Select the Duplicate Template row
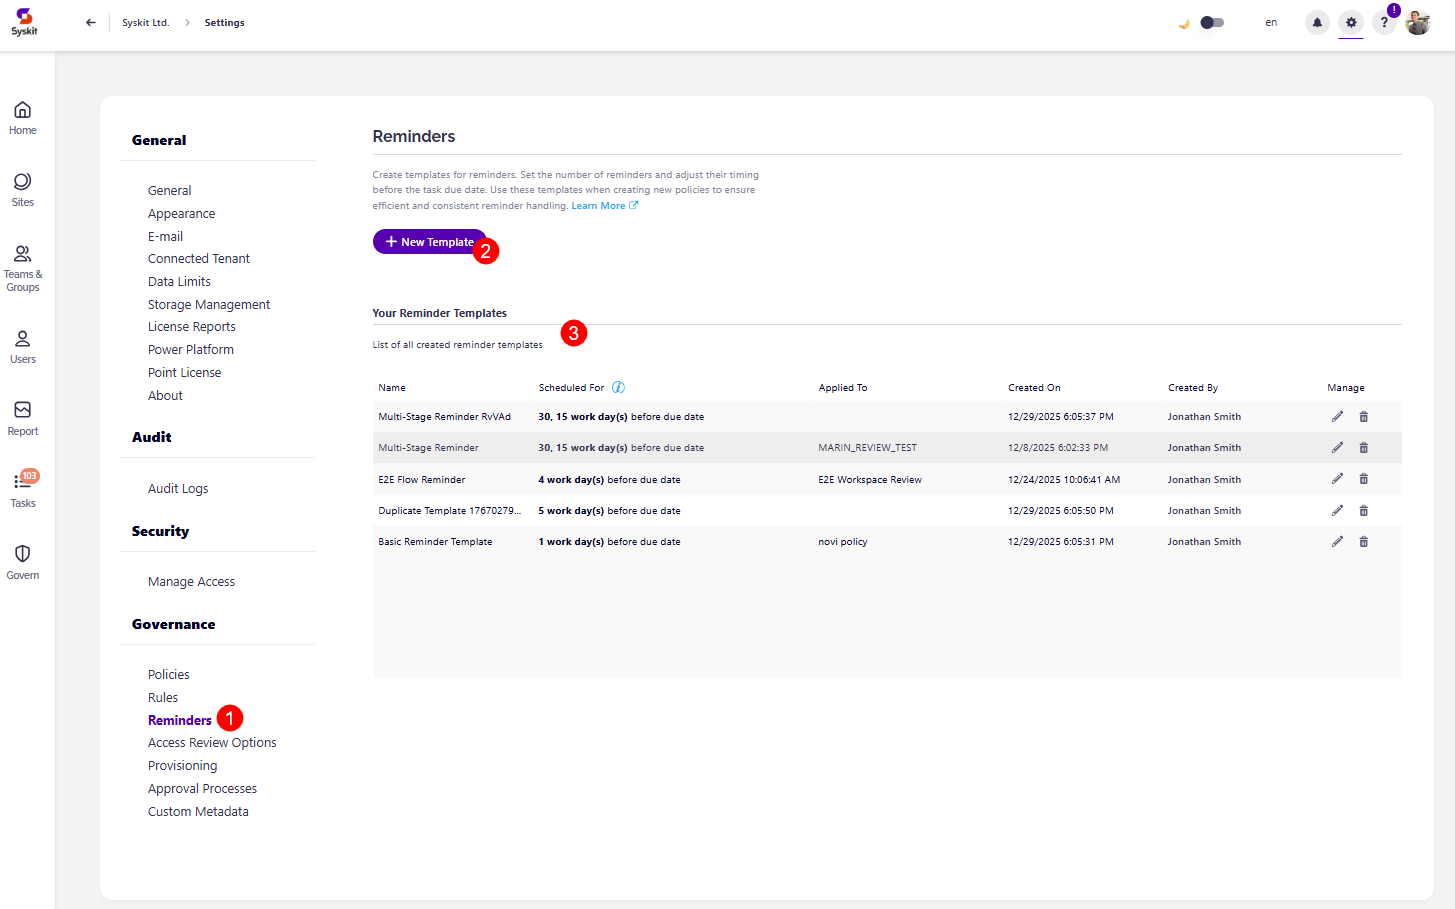Viewport: 1455px width, 909px height. click(449, 511)
